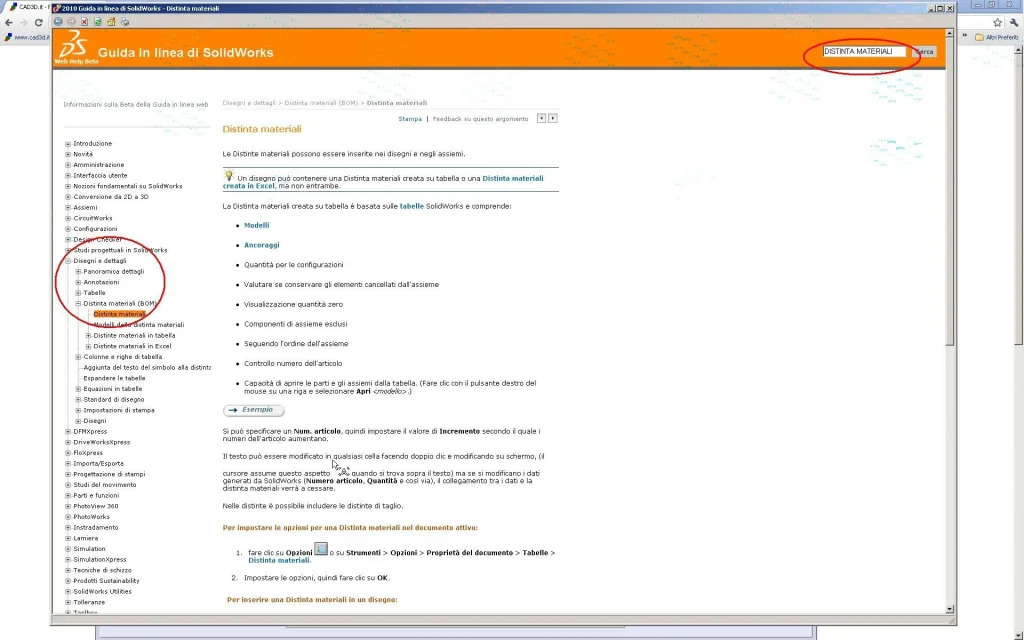Click the blue Back arrow in help toolbar
The width and height of the screenshot is (1024, 640).
pos(58,22)
